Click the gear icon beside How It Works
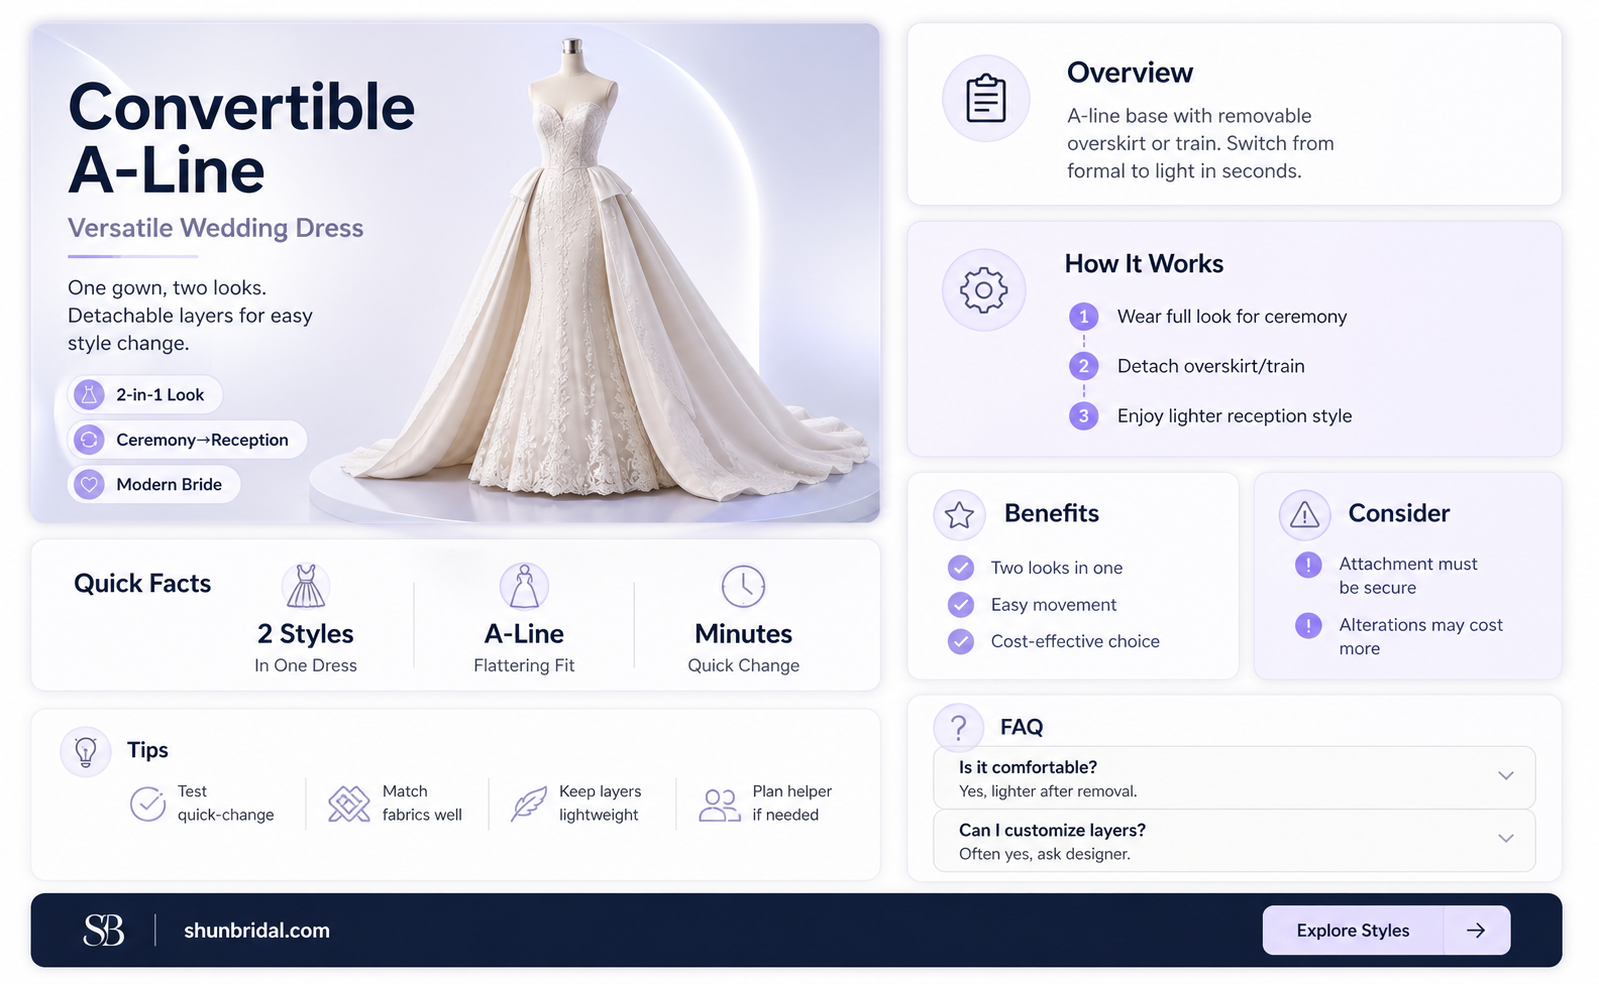This screenshot has height=984, width=1599. [983, 290]
